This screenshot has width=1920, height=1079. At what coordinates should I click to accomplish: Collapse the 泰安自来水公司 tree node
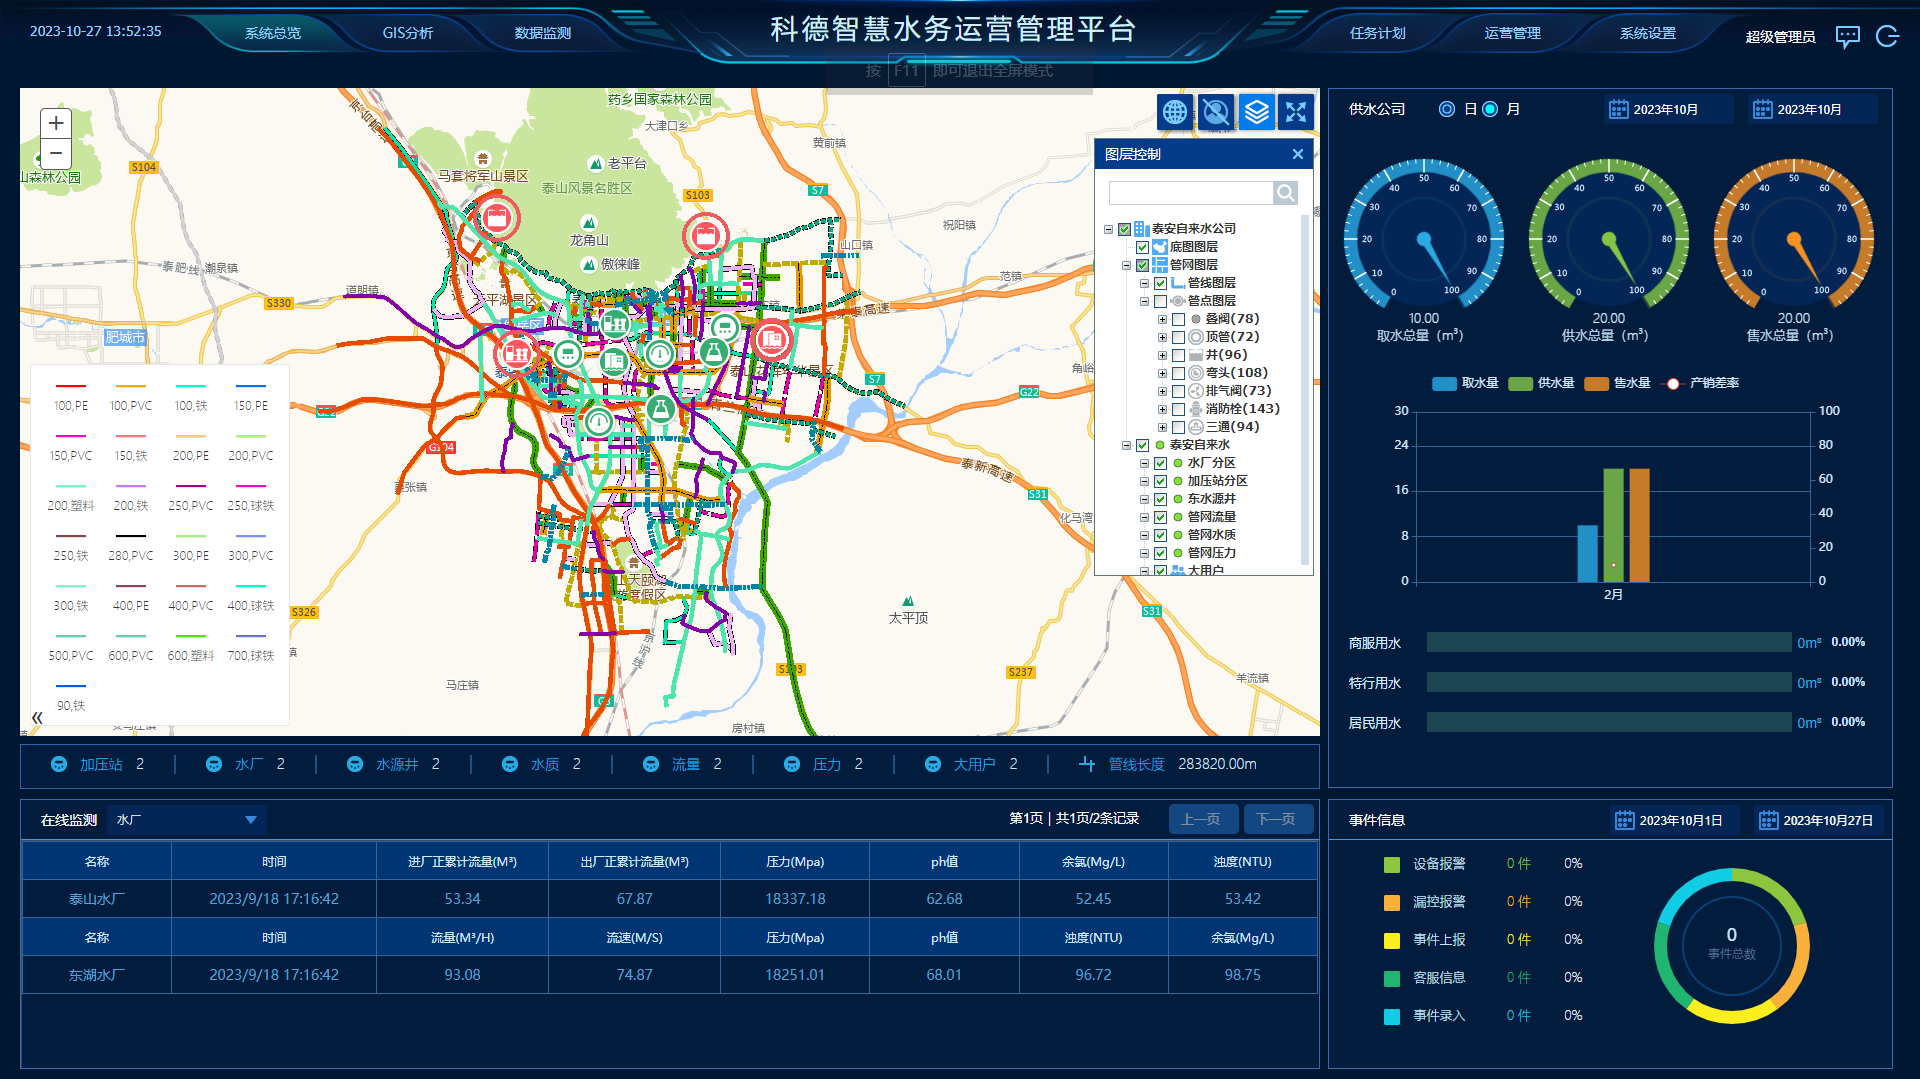coord(1108,229)
